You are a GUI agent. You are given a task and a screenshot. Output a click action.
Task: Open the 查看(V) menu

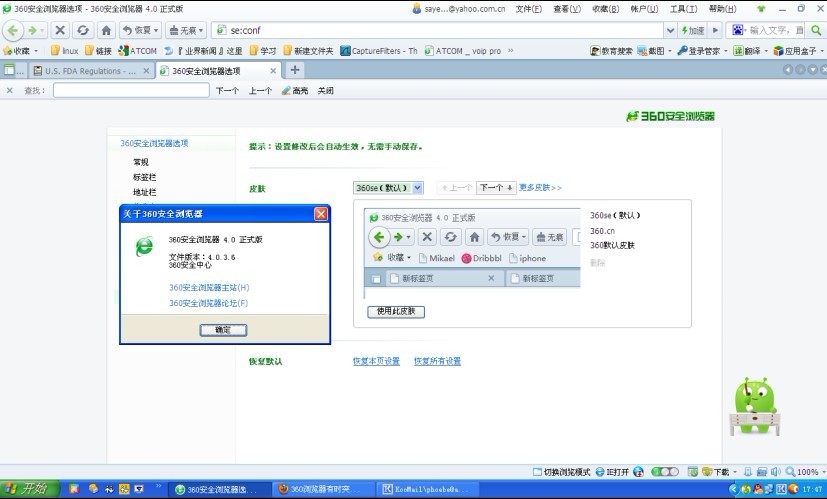click(x=567, y=8)
